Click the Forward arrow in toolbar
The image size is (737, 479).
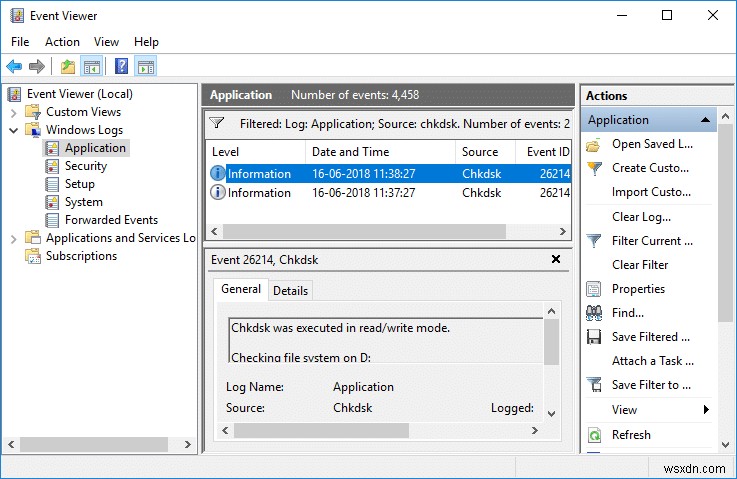[37, 67]
